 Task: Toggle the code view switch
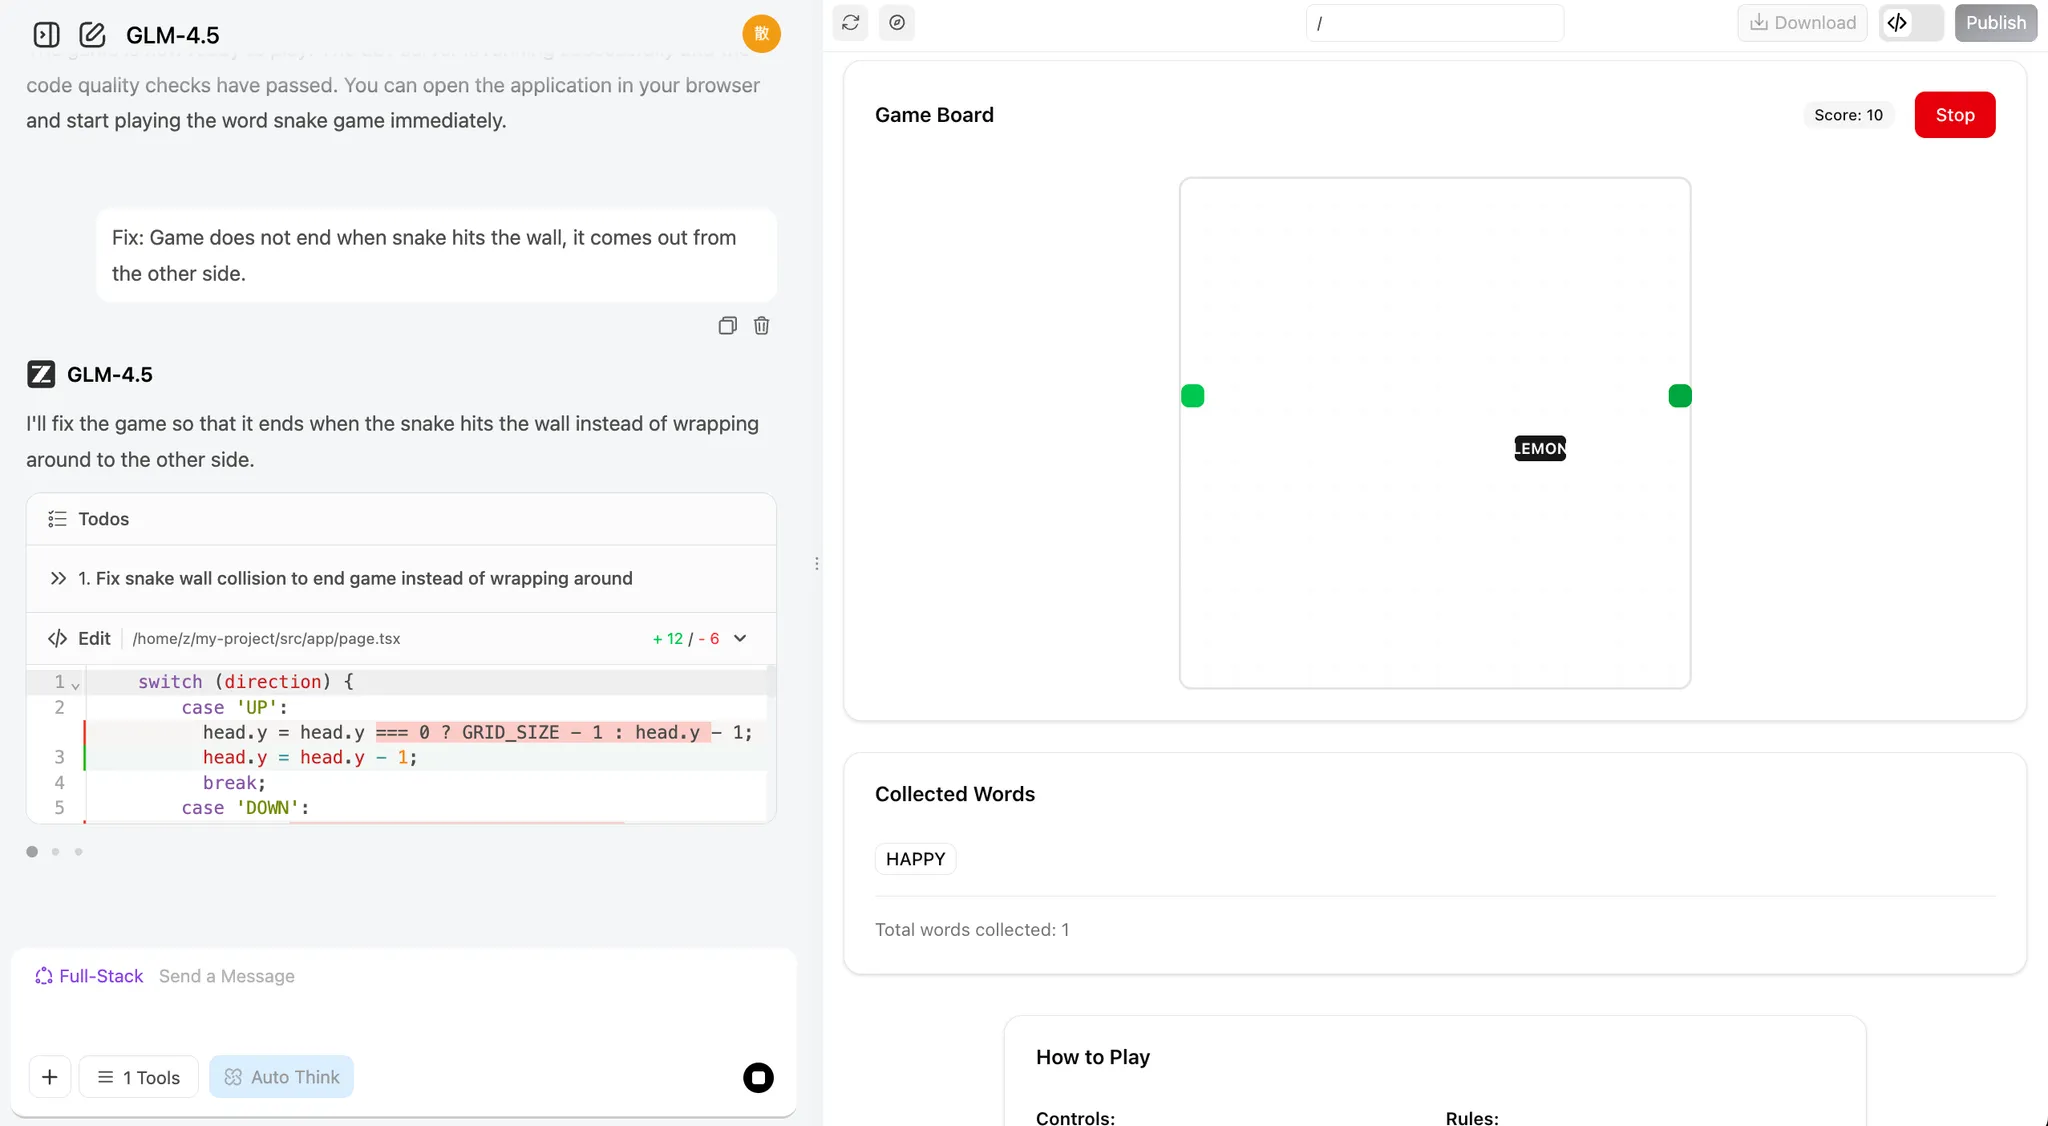1910,23
